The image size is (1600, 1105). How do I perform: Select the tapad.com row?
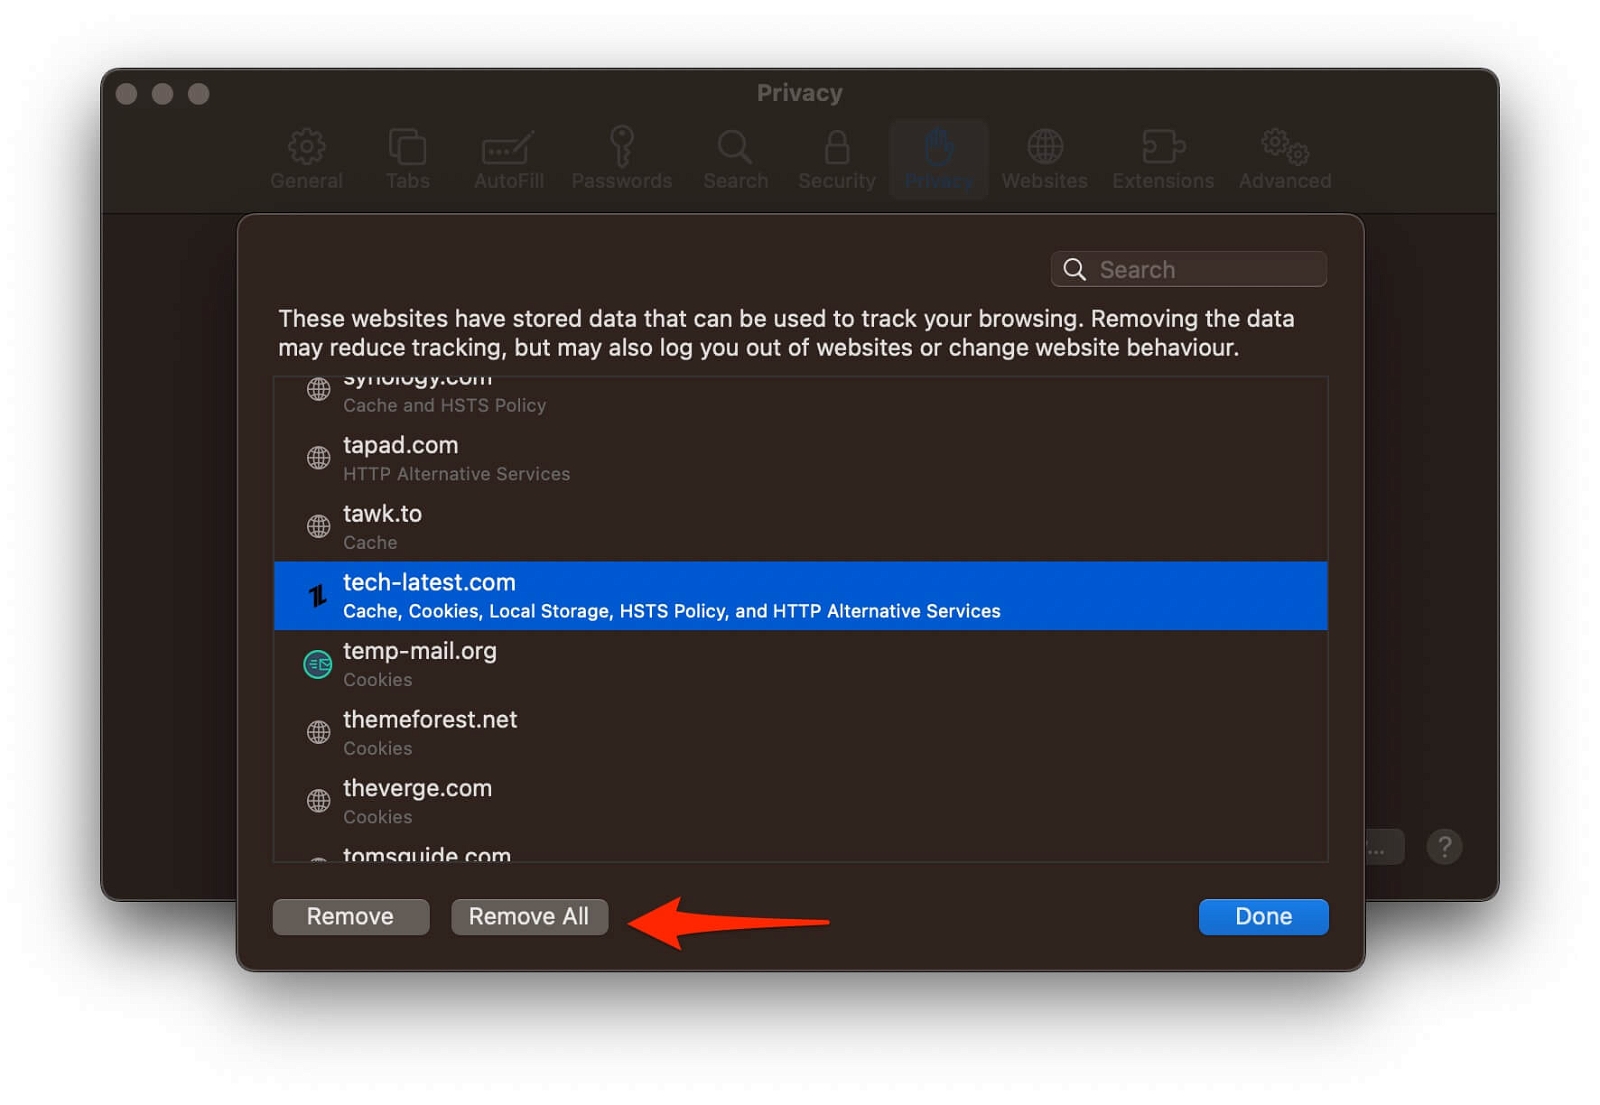point(800,458)
